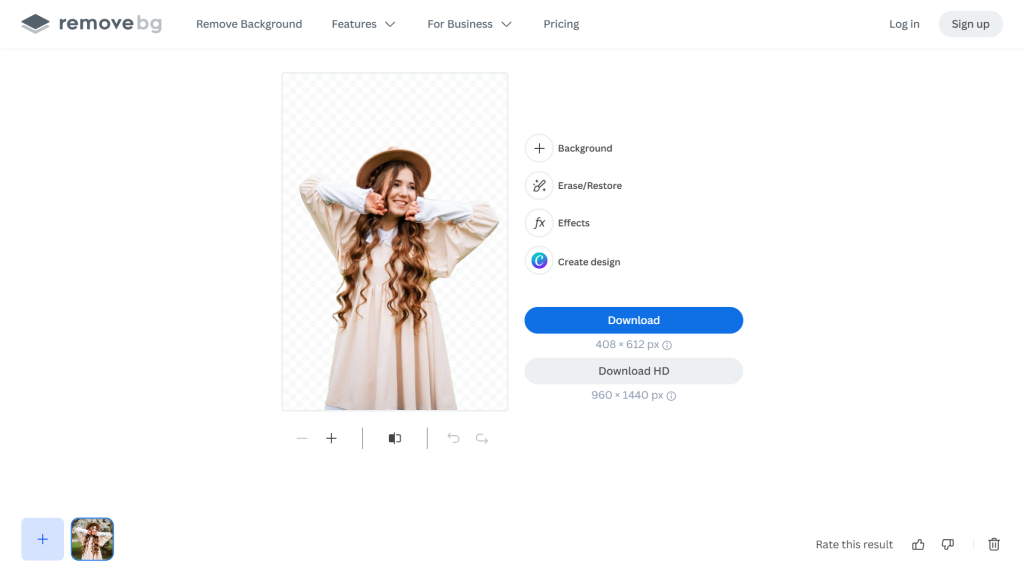
Task: Zoom out with the minus icon
Action: [x=302, y=438]
